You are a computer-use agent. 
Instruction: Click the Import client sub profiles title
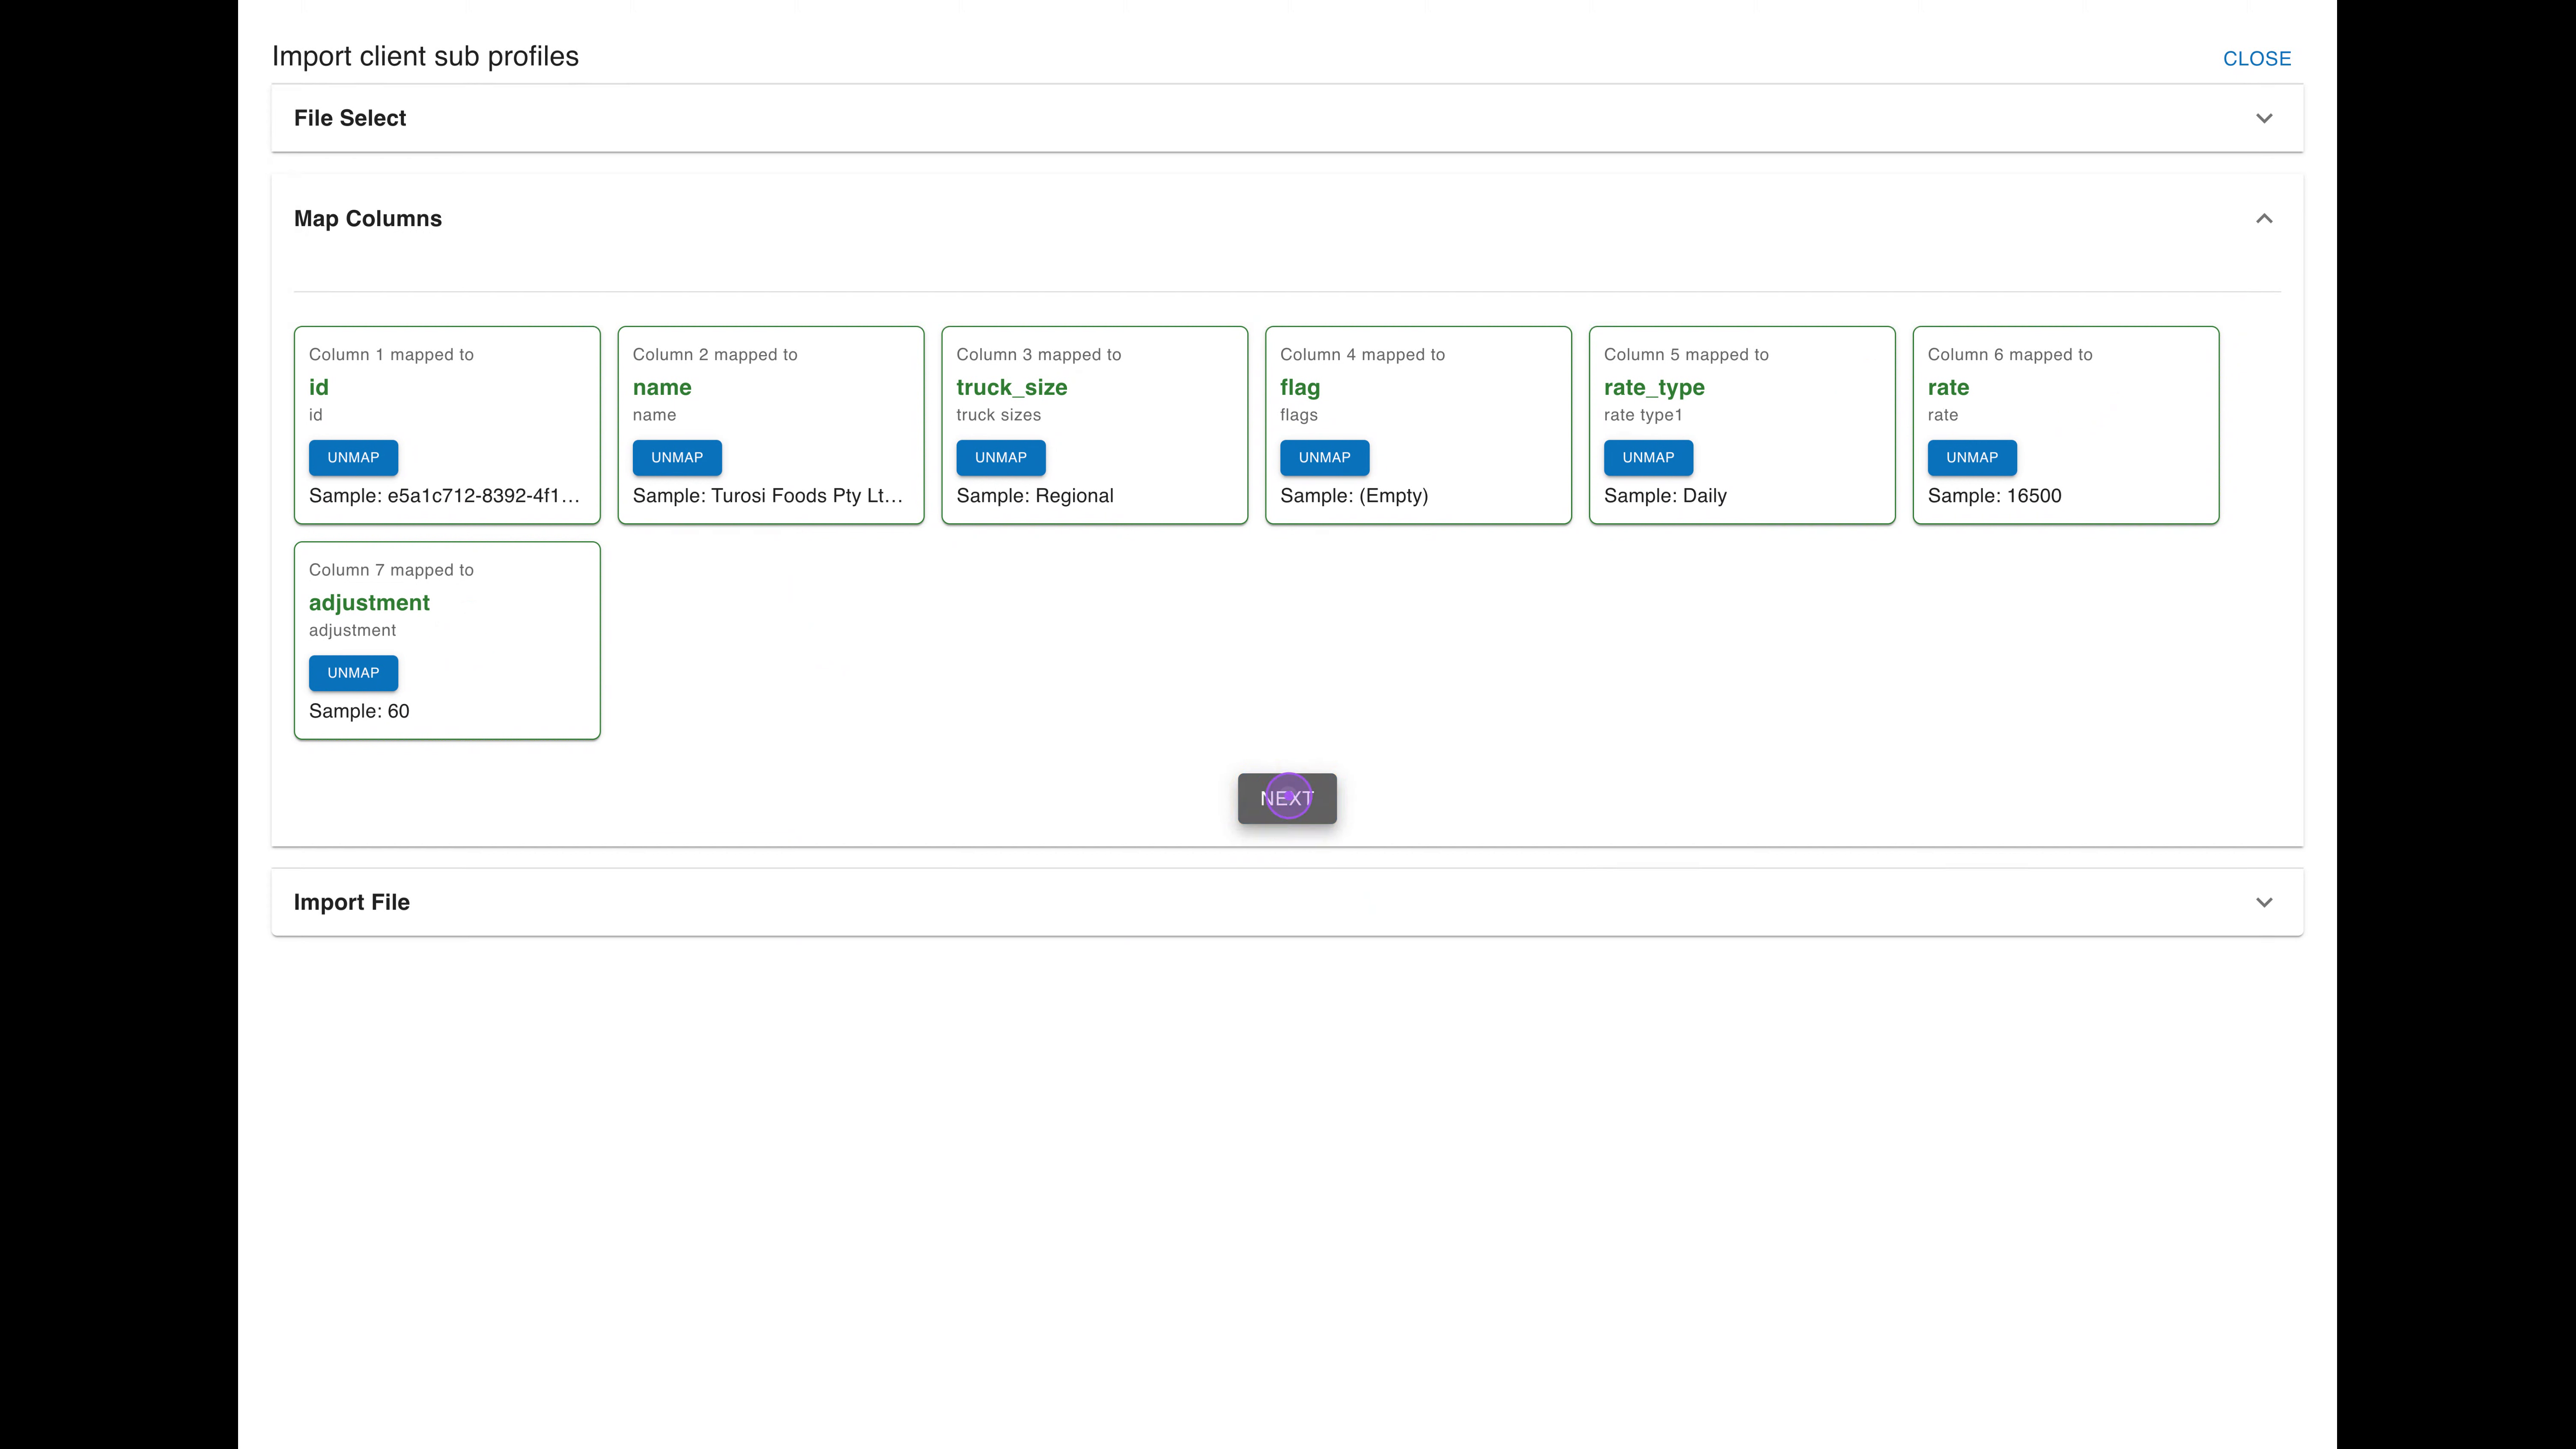click(x=425, y=57)
